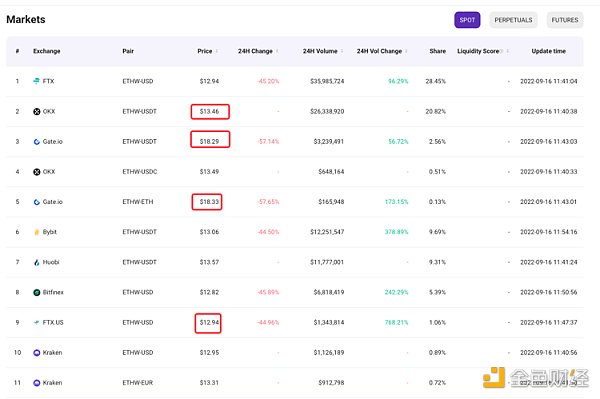The height and width of the screenshot is (399, 600).
Task: Open the Bitfinex exchange name link
Action: [53, 292]
